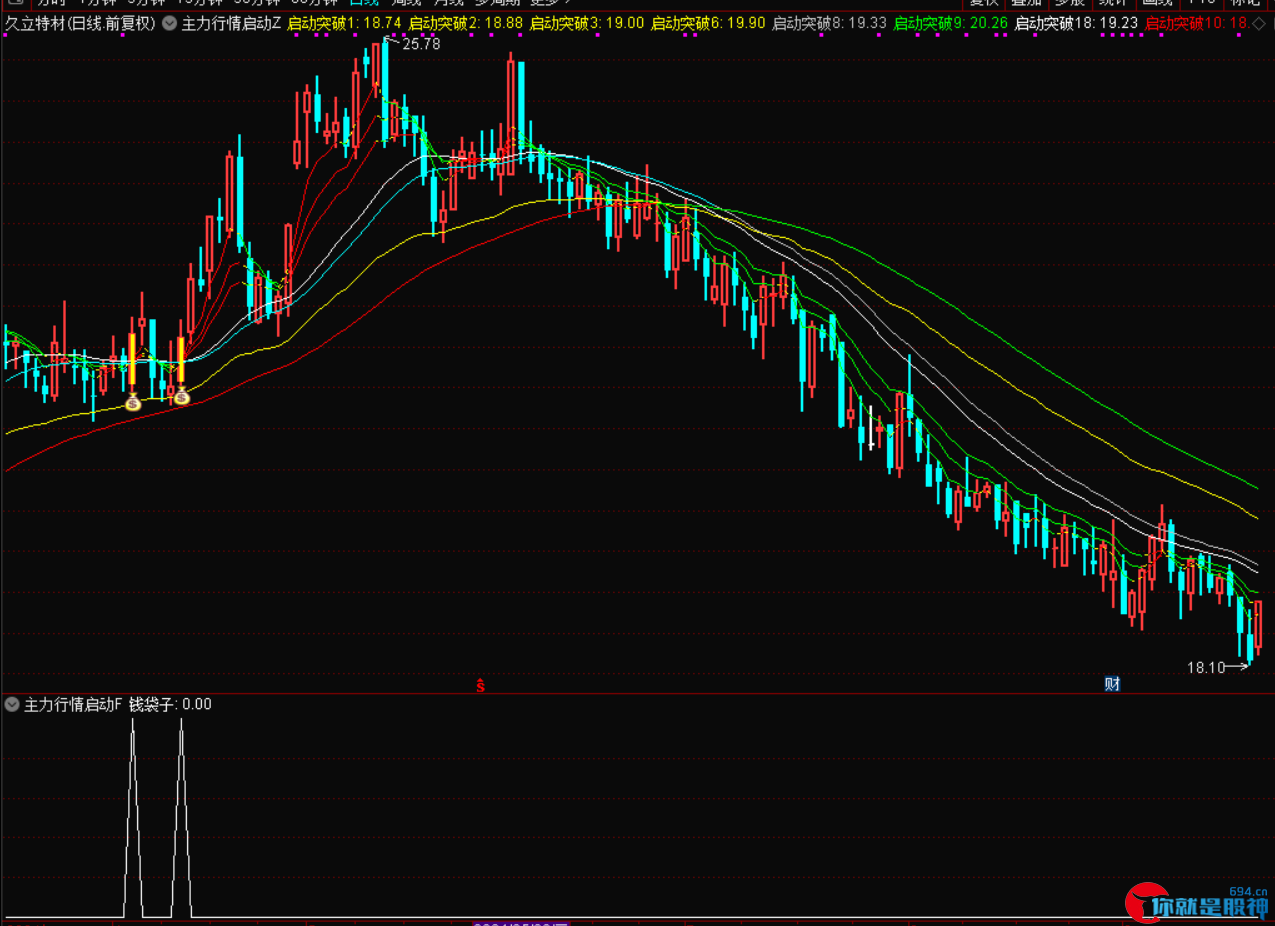Select the 启动突破3: 19.00 value label
This screenshot has height=926, width=1275.
pos(587,24)
